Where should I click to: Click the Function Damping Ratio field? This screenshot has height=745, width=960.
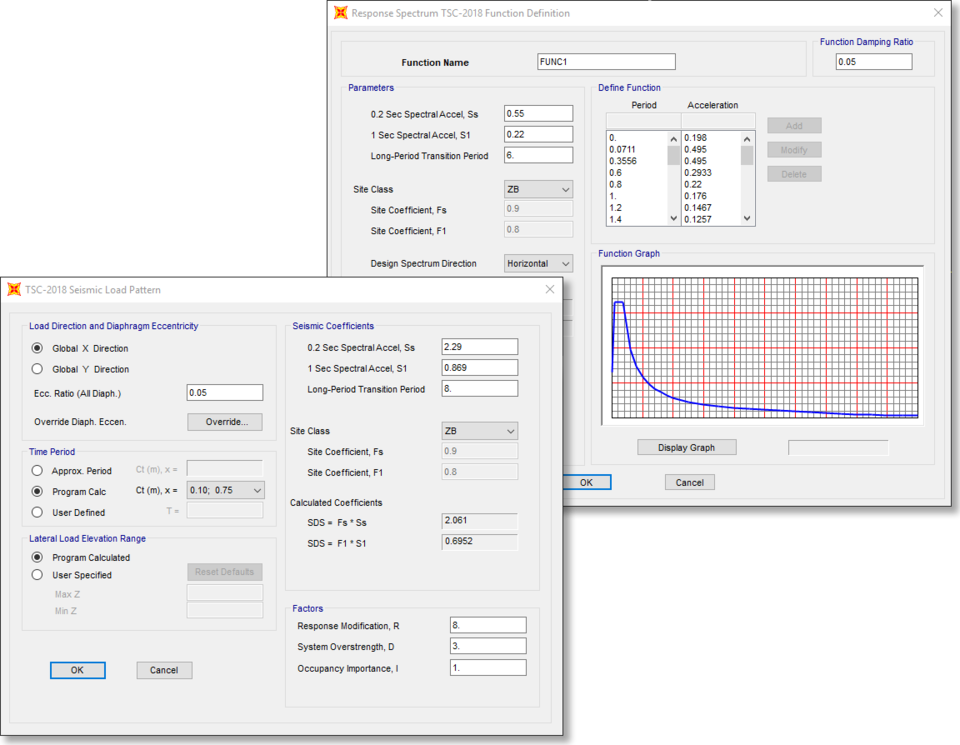[x=874, y=62]
